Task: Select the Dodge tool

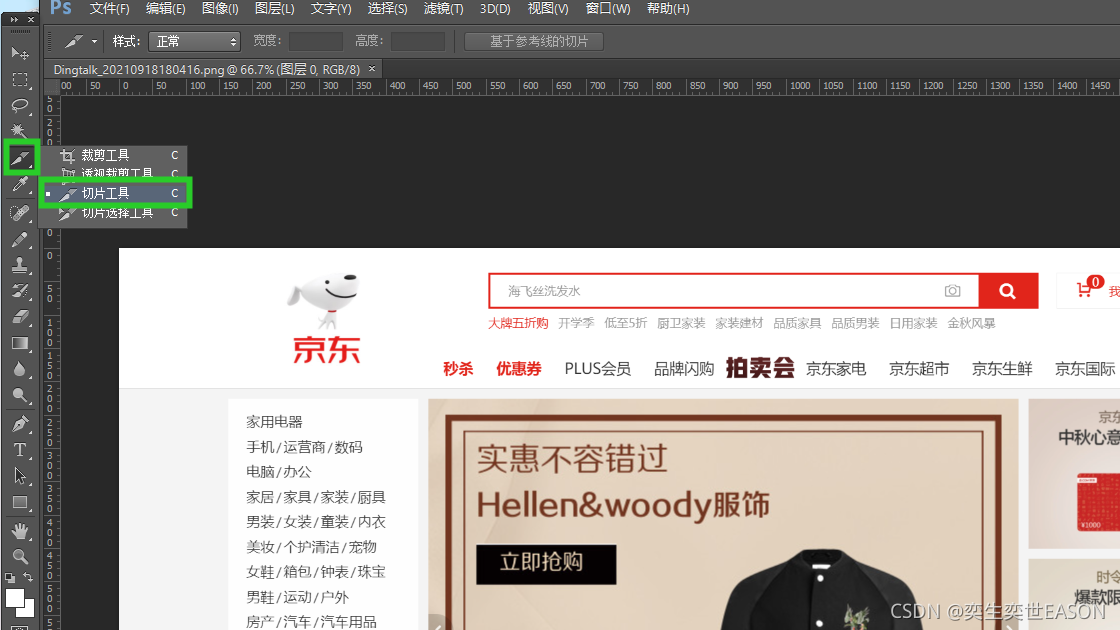Action: coord(20,396)
